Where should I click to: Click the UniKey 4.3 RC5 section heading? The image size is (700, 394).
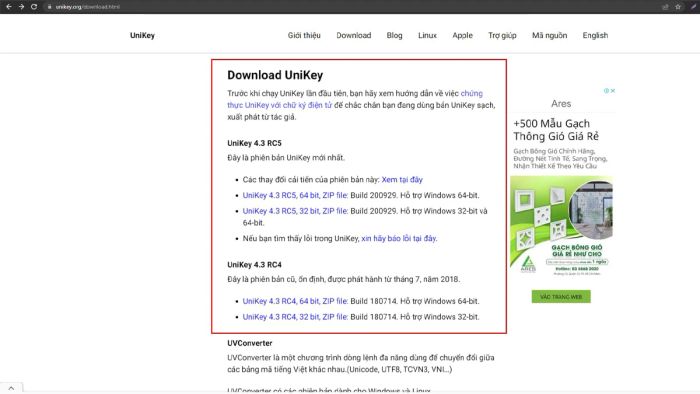(x=254, y=143)
